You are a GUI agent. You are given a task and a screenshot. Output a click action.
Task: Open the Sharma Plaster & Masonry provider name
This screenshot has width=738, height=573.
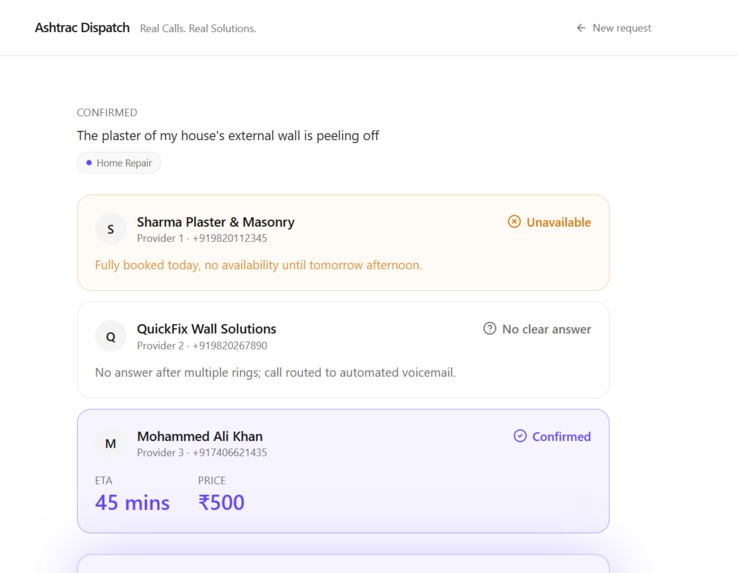point(216,222)
